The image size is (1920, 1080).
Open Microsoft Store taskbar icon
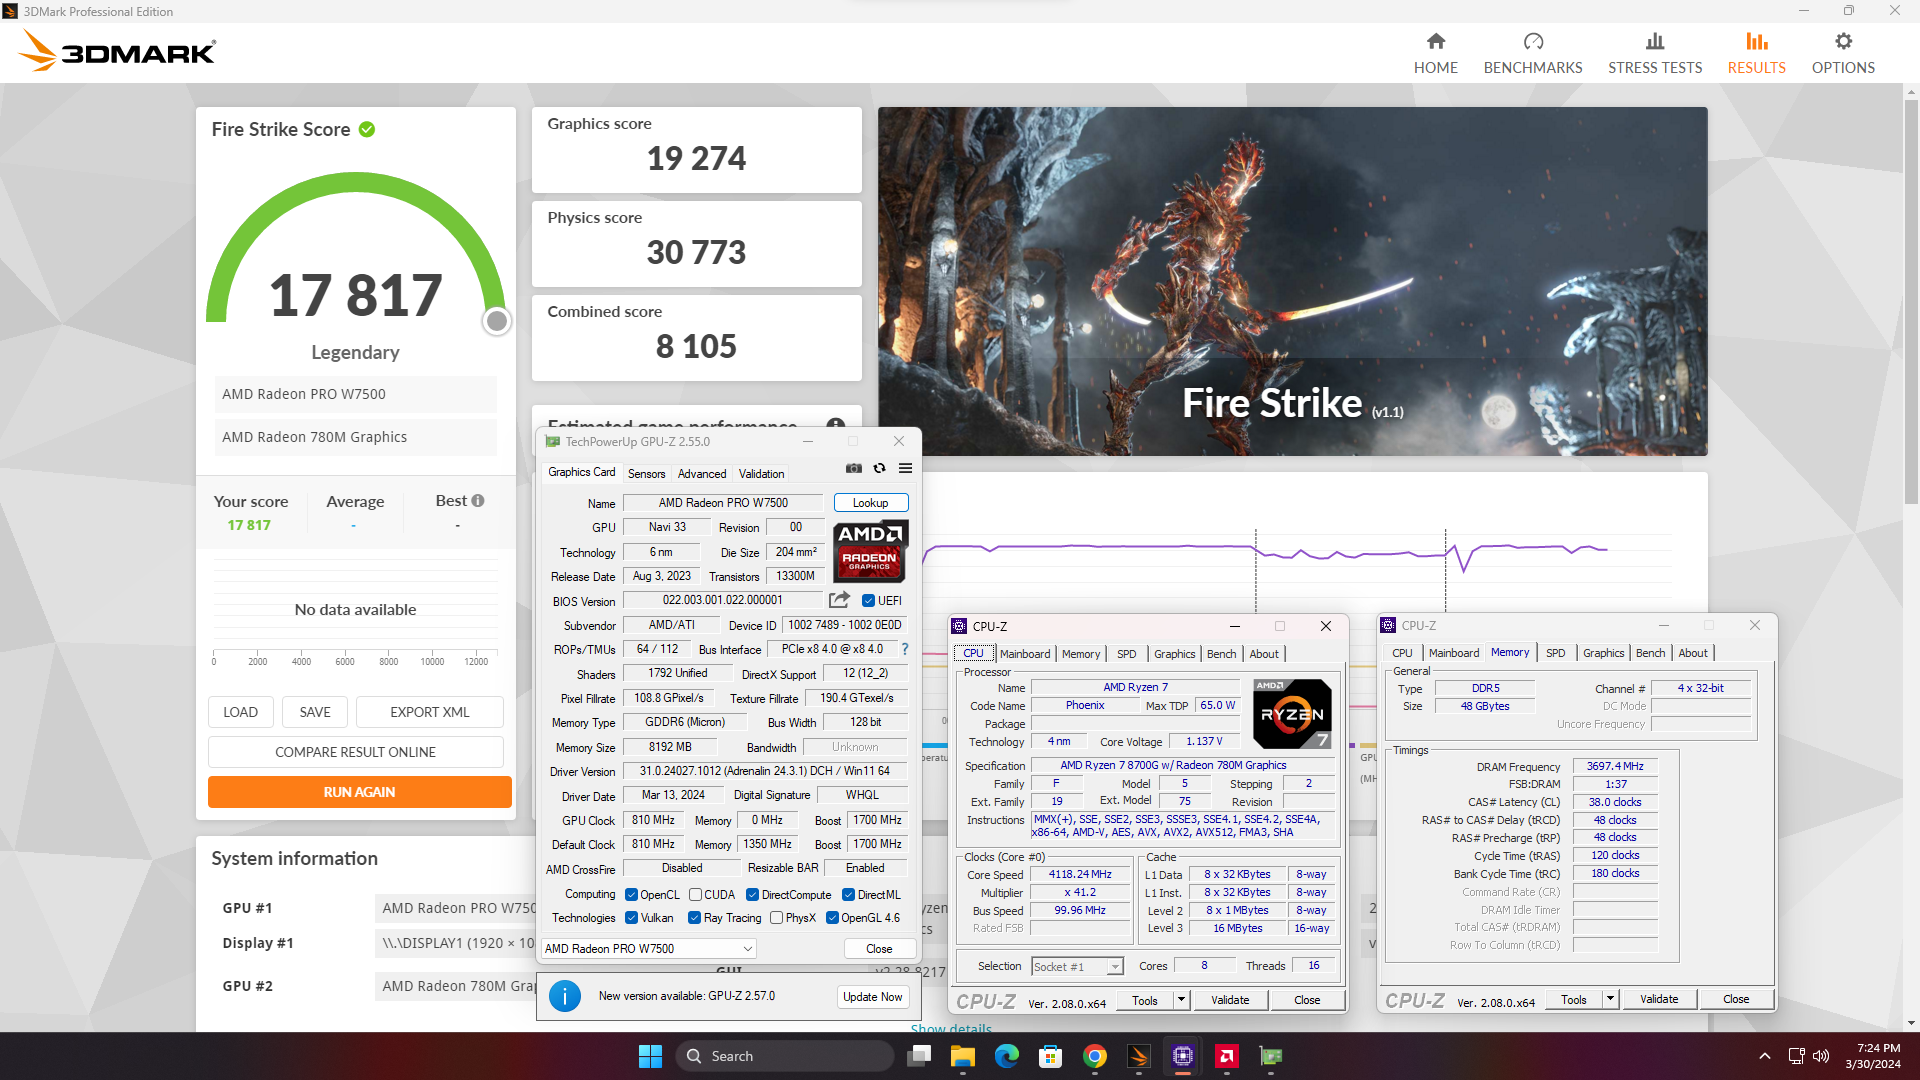[x=1050, y=1056]
